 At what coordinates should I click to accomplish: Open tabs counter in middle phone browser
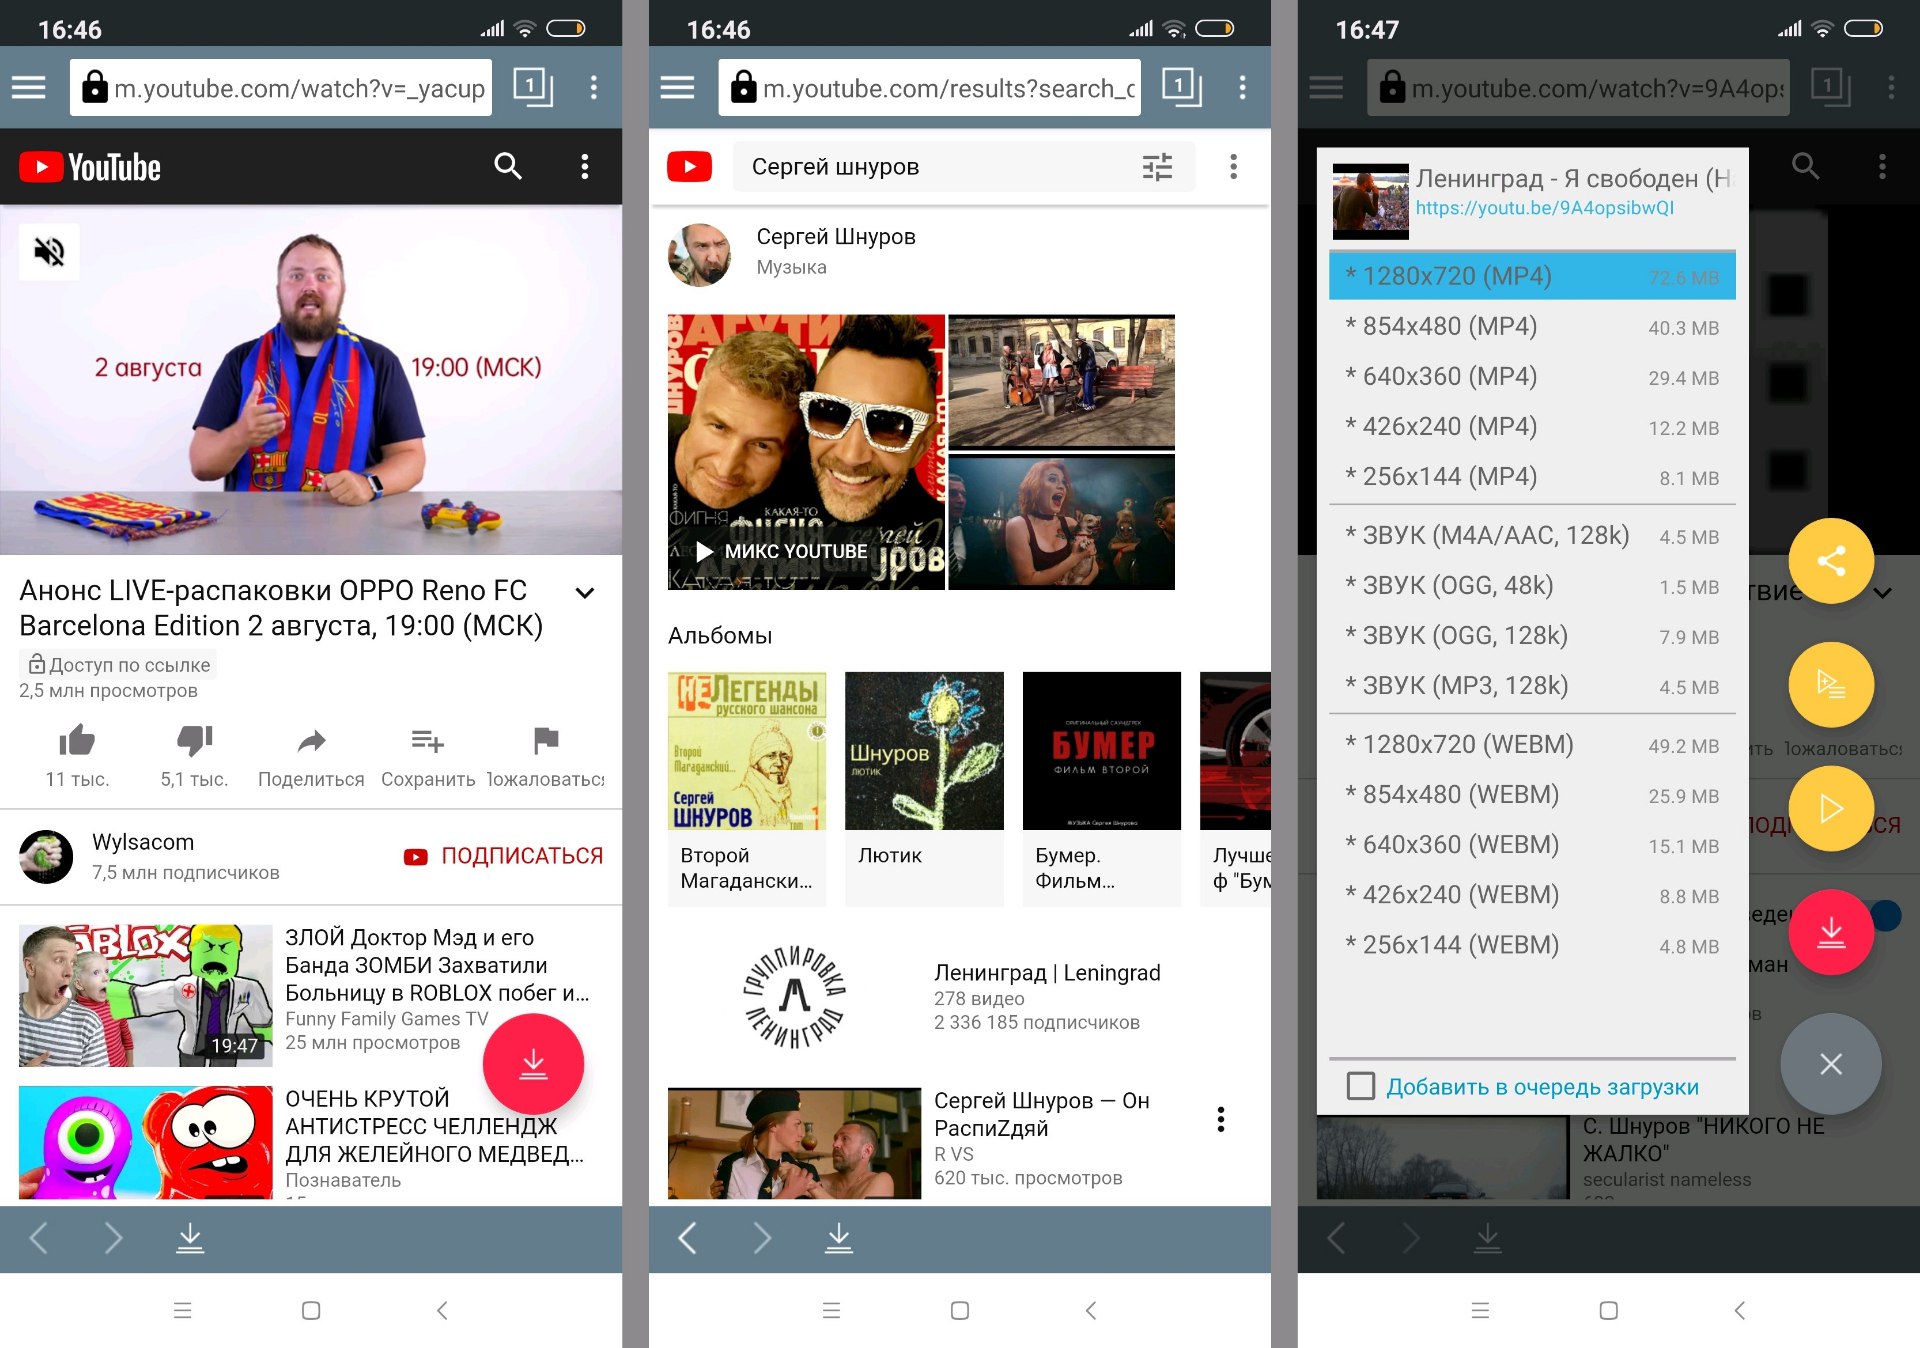coord(1182,87)
